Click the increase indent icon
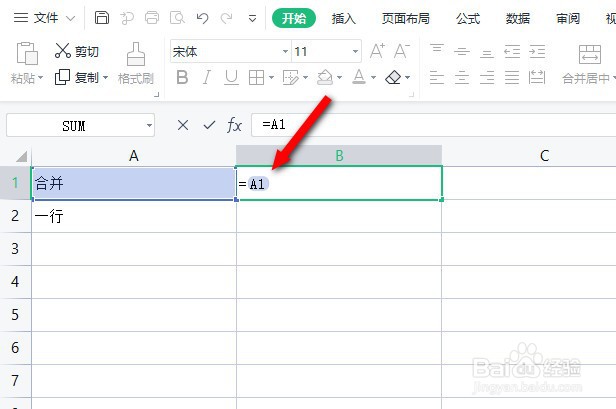 [x=537, y=51]
